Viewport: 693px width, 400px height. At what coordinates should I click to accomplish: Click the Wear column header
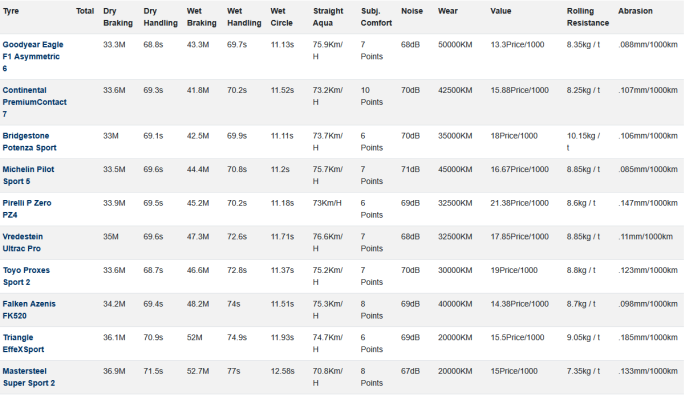click(448, 11)
